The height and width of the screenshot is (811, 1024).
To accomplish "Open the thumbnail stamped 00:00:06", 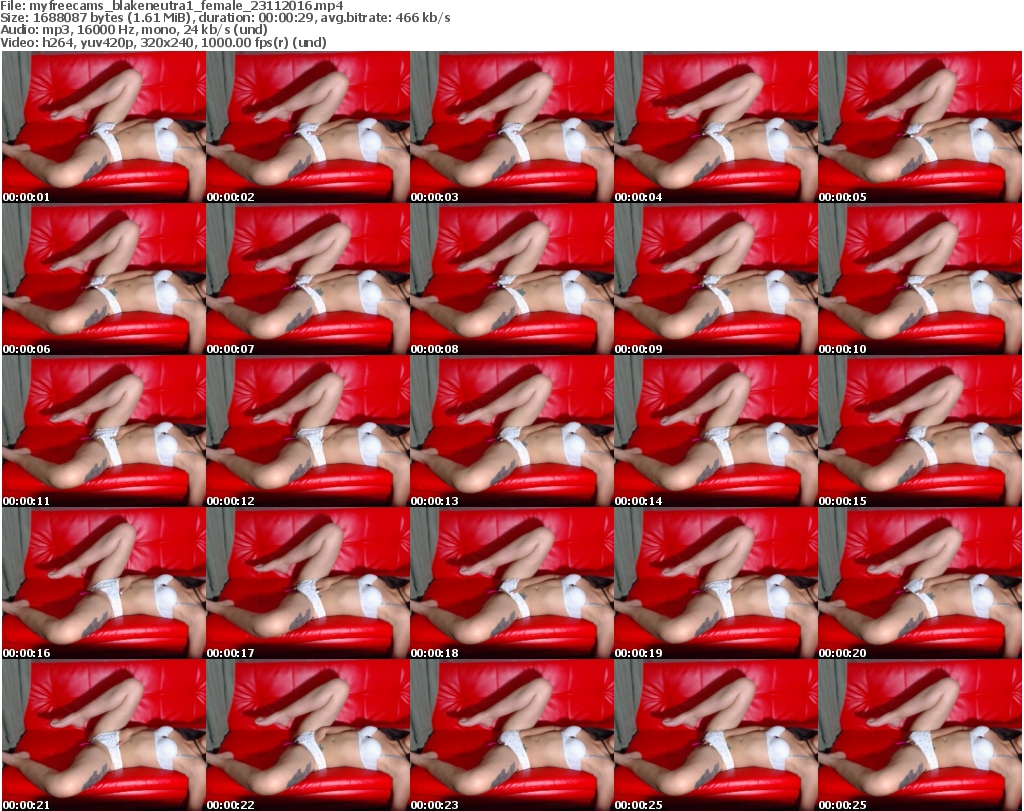I will pyautogui.click(x=104, y=279).
